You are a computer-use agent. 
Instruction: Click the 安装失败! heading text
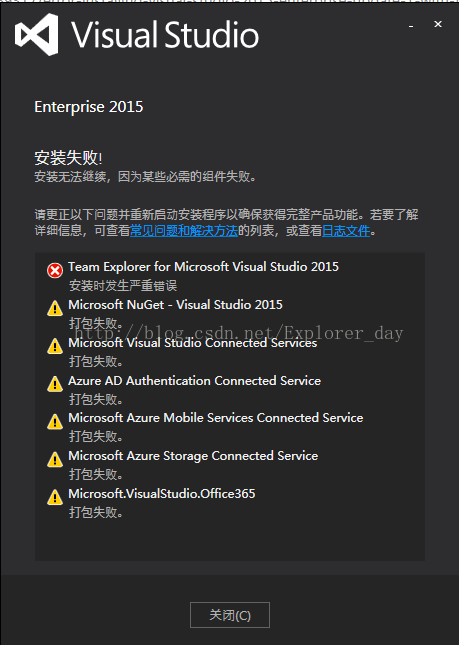(68, 158)
